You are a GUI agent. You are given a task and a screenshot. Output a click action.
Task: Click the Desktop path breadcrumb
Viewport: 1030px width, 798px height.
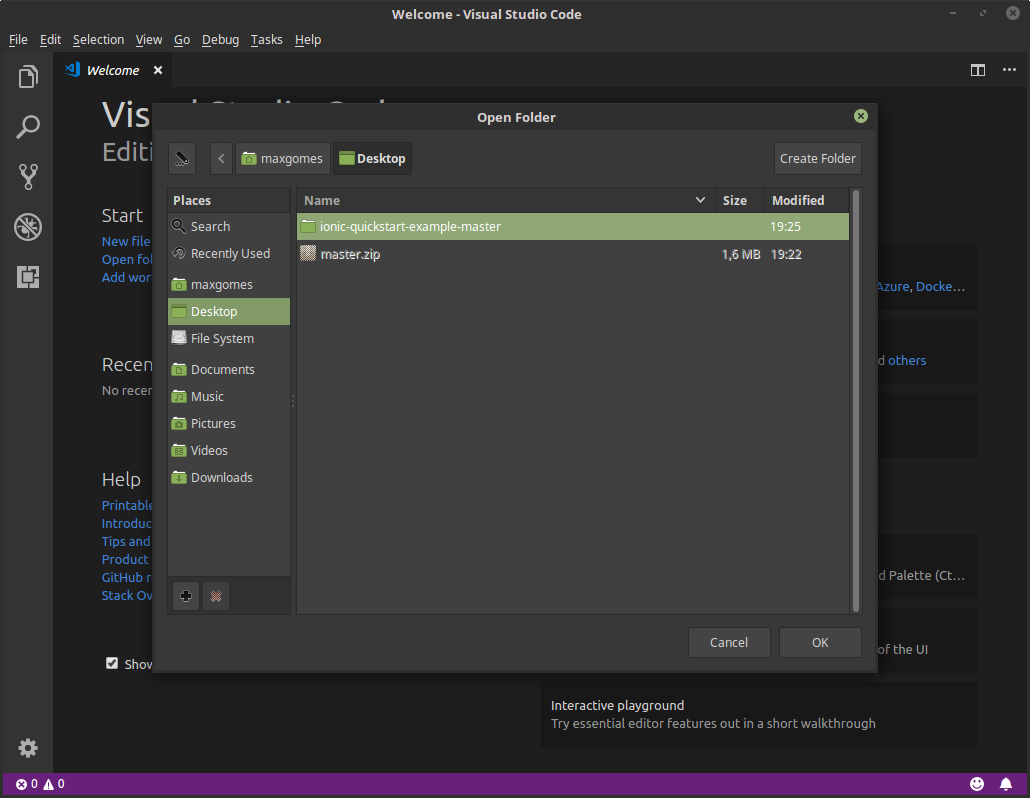point(372,158)
